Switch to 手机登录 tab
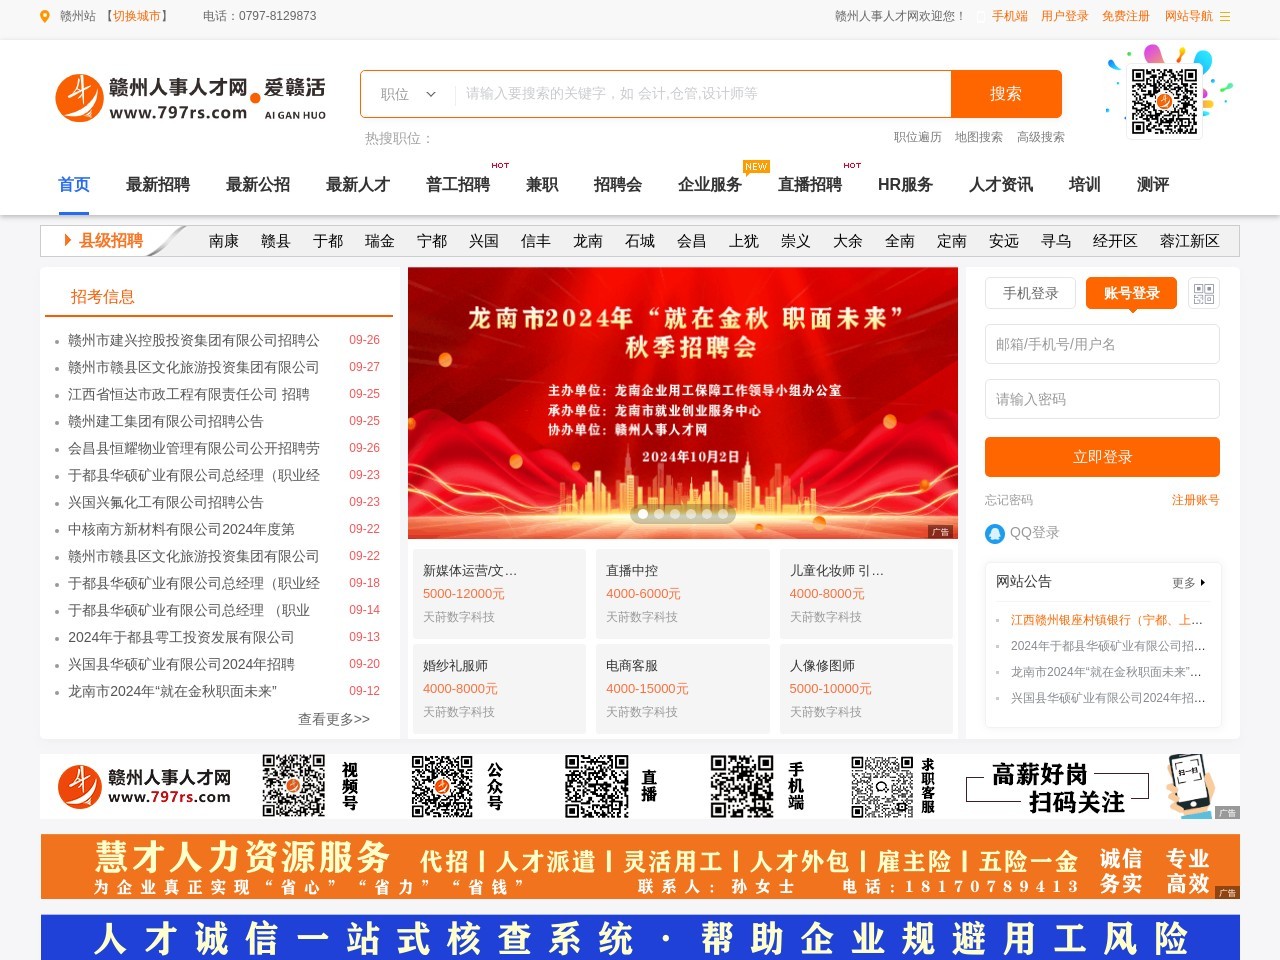1280x960 pixels. pos(1030,293)
